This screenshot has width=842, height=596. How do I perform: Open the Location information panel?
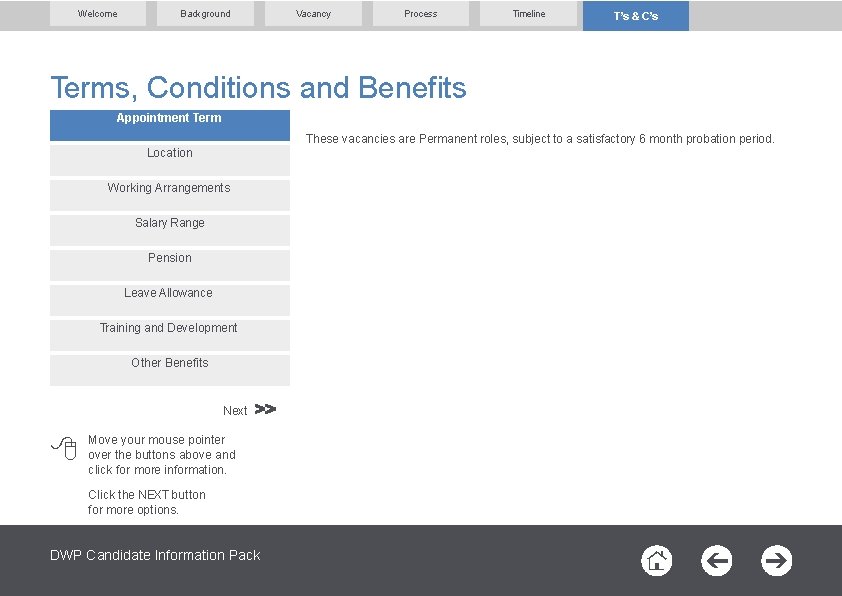169,159
